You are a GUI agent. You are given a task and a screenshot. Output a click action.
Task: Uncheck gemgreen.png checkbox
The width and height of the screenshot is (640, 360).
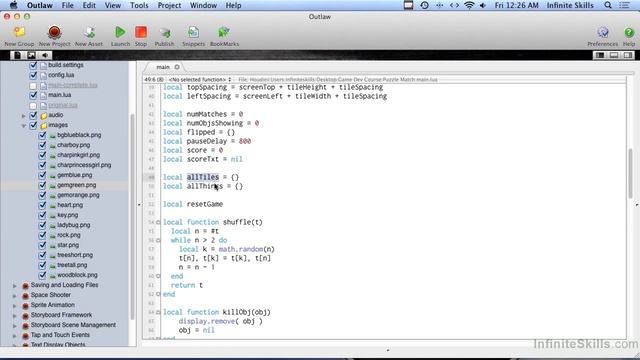click(42, 185)
